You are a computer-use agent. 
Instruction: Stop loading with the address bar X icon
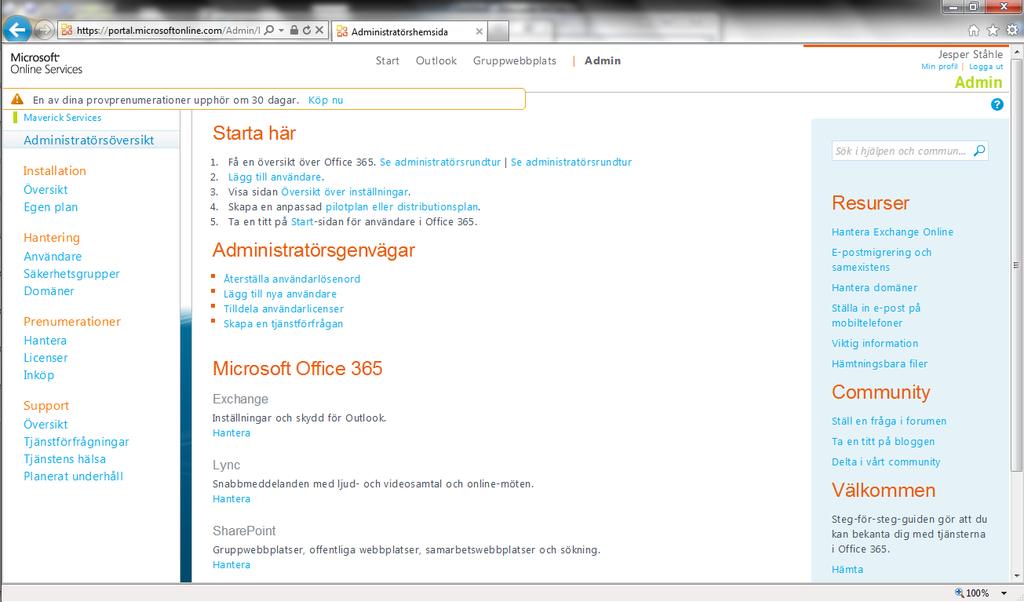(319, 30)
